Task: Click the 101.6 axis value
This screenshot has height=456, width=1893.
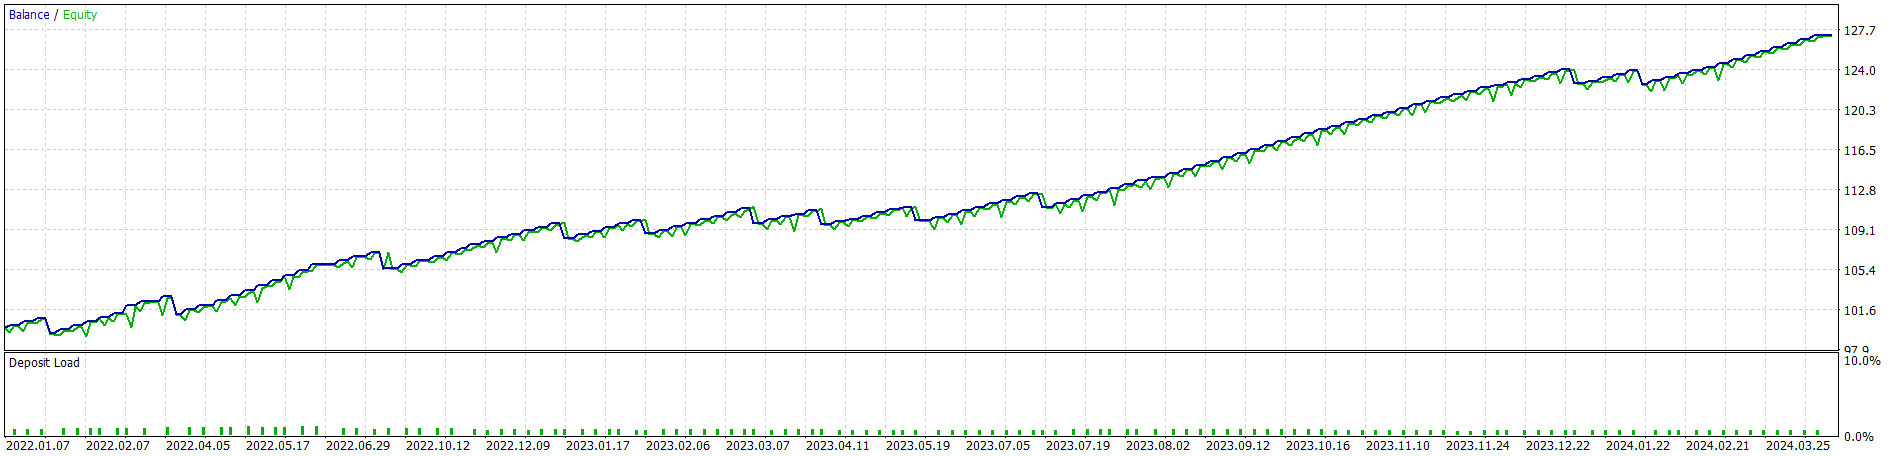Action: point(1860,311)
